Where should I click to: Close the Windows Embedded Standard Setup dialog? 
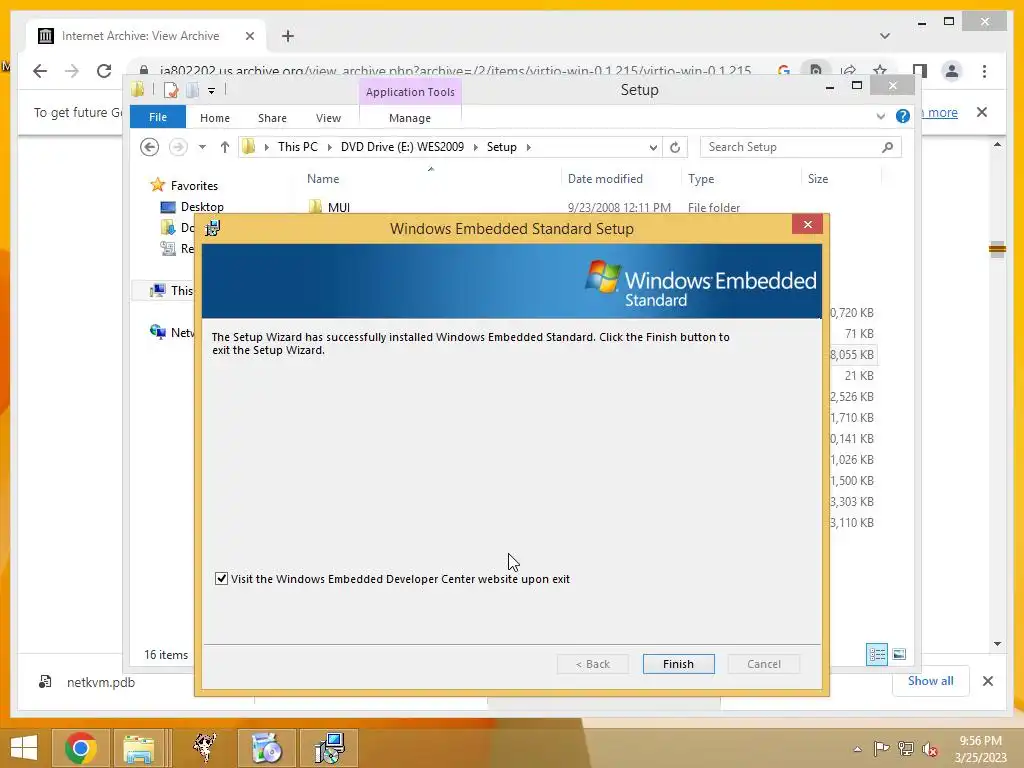pos(808,225)
